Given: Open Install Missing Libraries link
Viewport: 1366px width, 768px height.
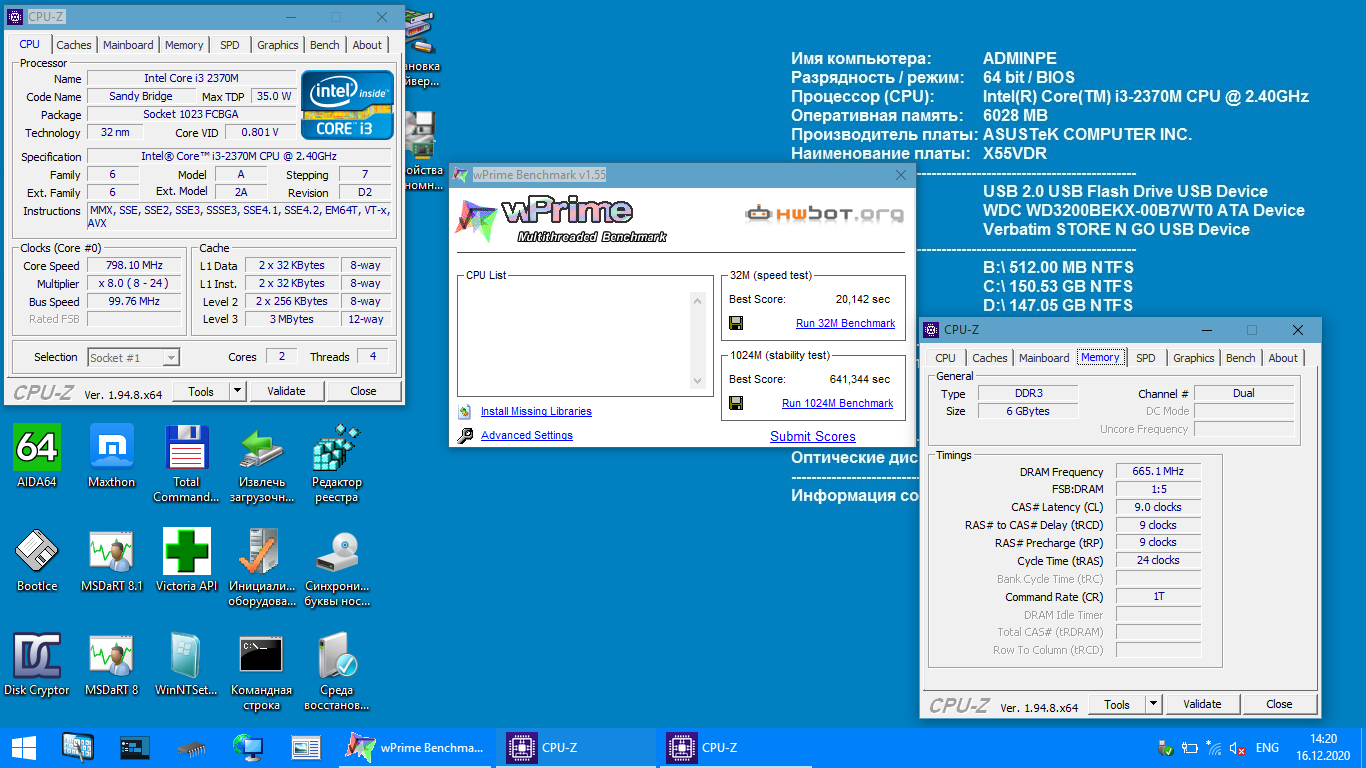Looking at the screenshot, I should [x=536, y=411].
